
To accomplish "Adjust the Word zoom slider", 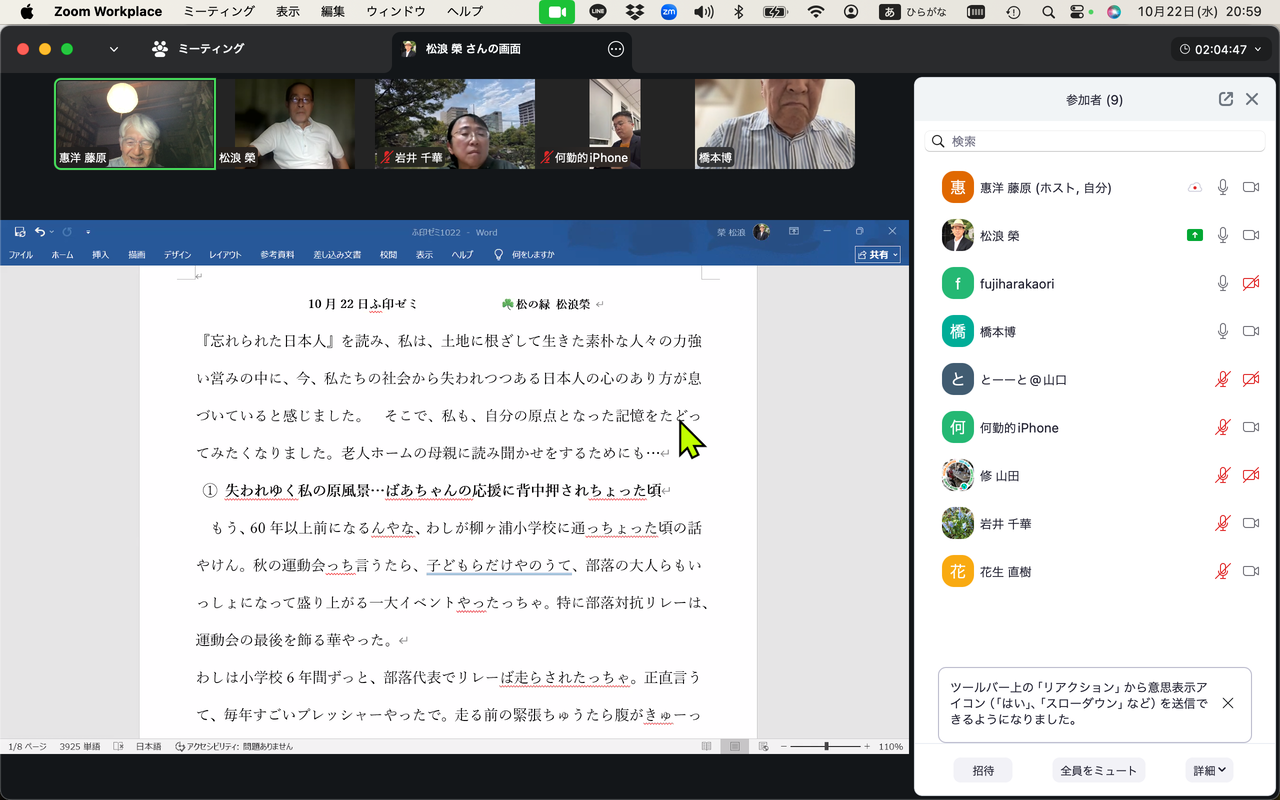I will coord(826,747).
